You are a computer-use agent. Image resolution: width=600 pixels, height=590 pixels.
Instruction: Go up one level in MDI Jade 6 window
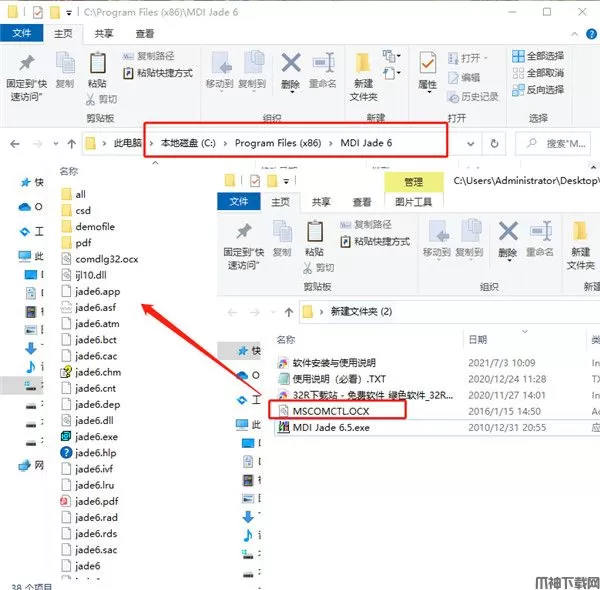pyautogui.click(x=72, y=144)
